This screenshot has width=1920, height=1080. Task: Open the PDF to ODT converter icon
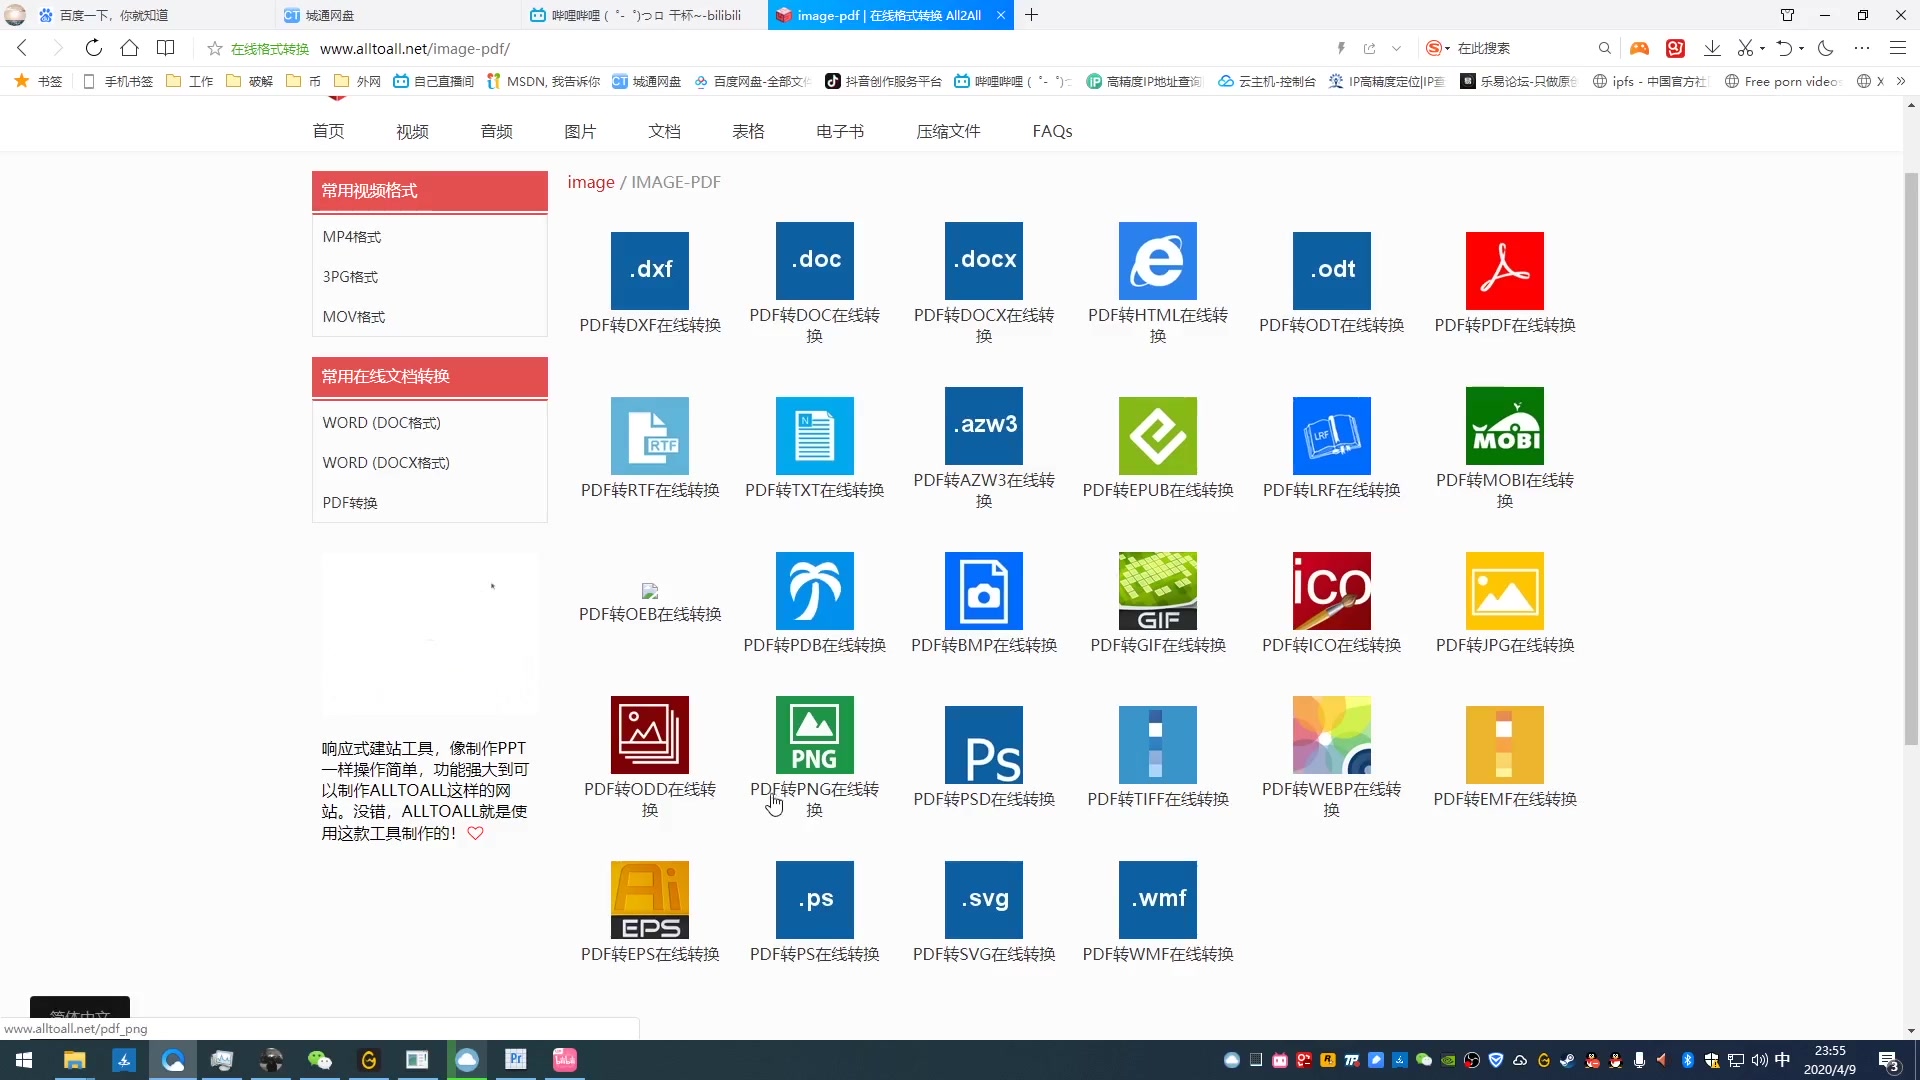1332,270
